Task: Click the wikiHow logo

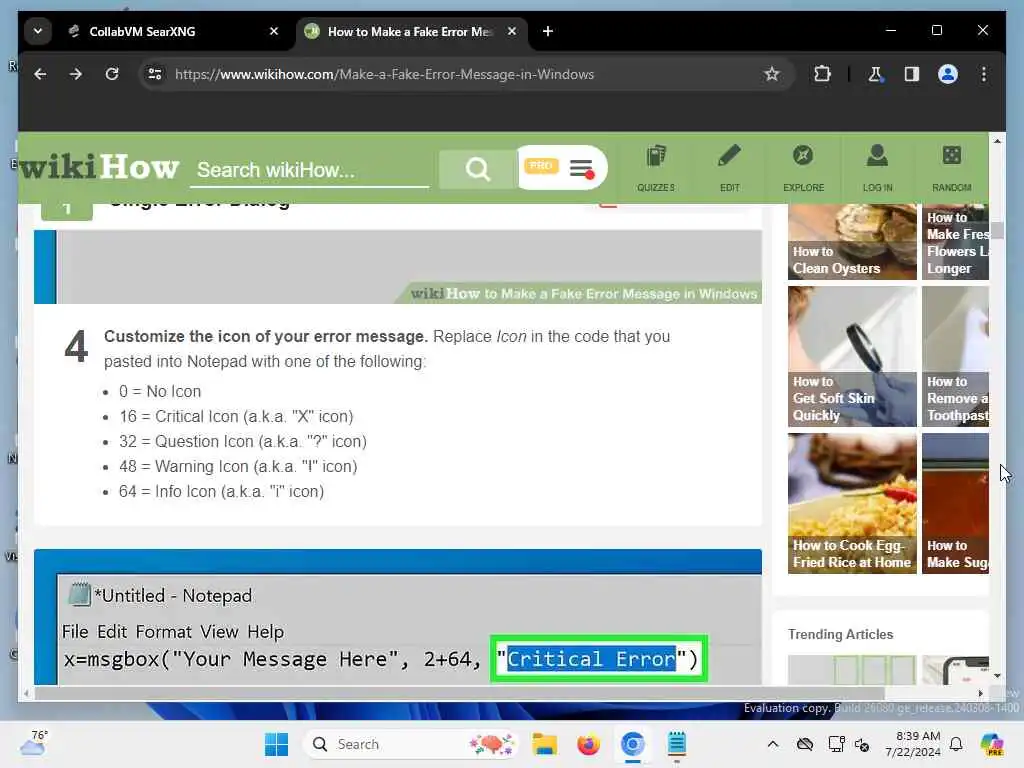Action: point(99,167)
